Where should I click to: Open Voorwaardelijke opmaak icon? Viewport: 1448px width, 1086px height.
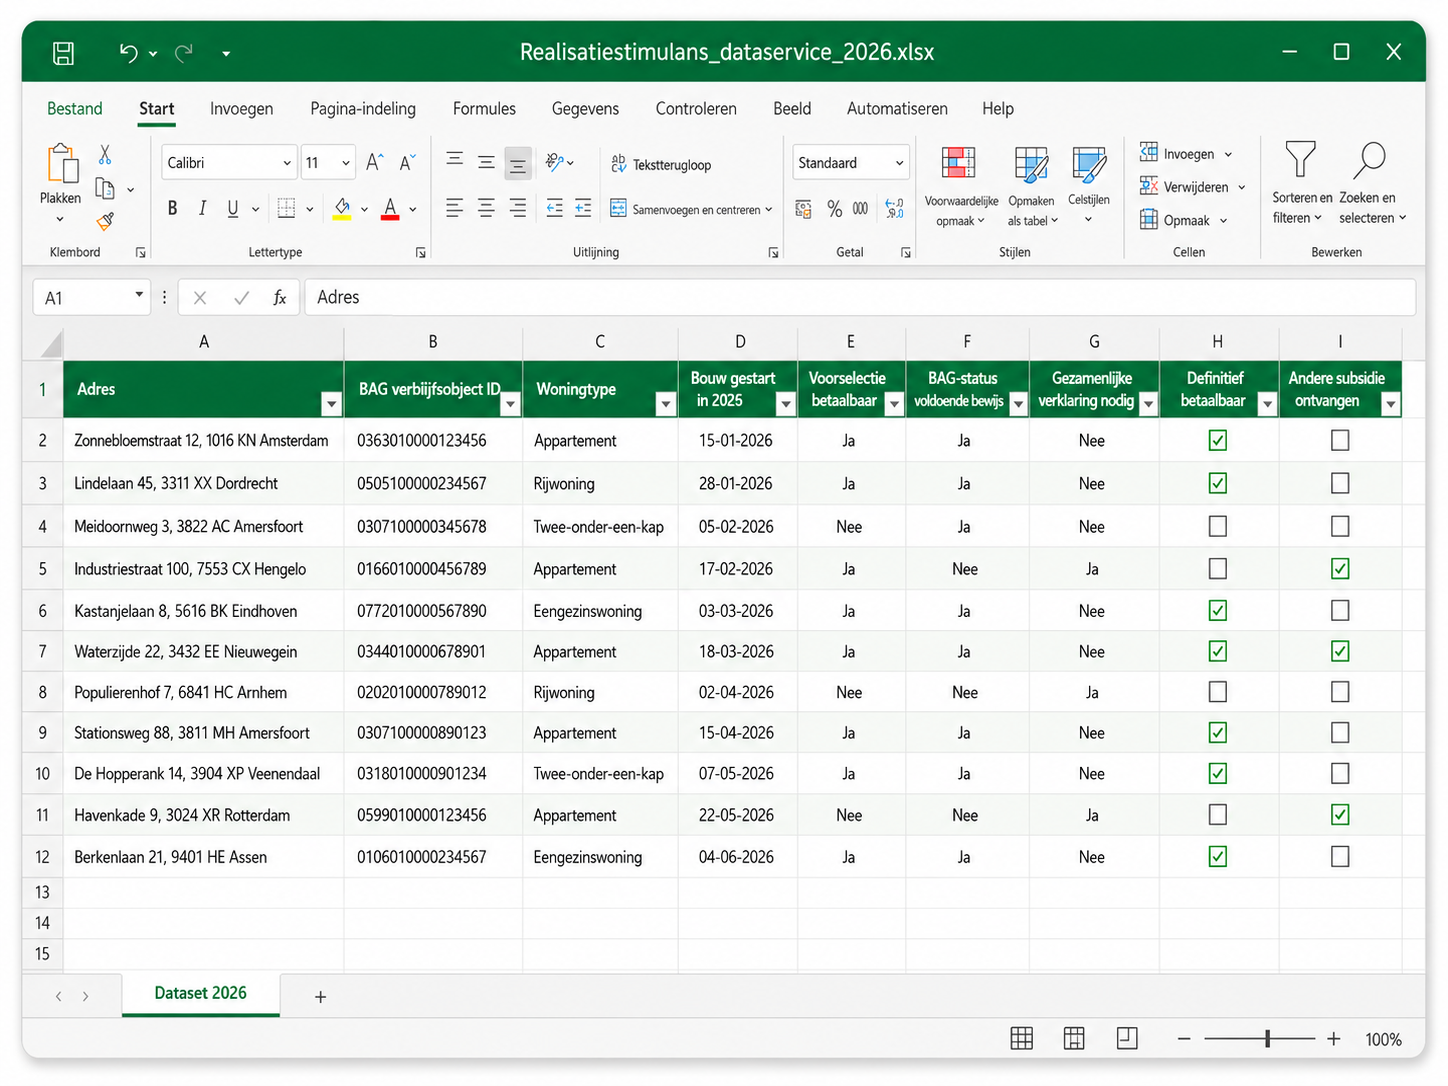[958, 162]
